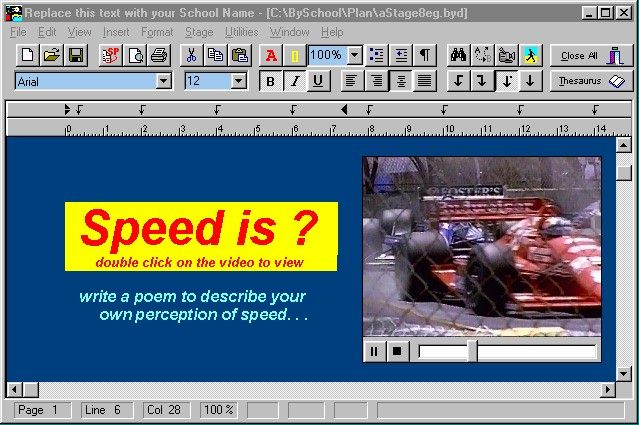Copy the selection
This screenshot has width=639, height=425.
[x=216, y=55]
